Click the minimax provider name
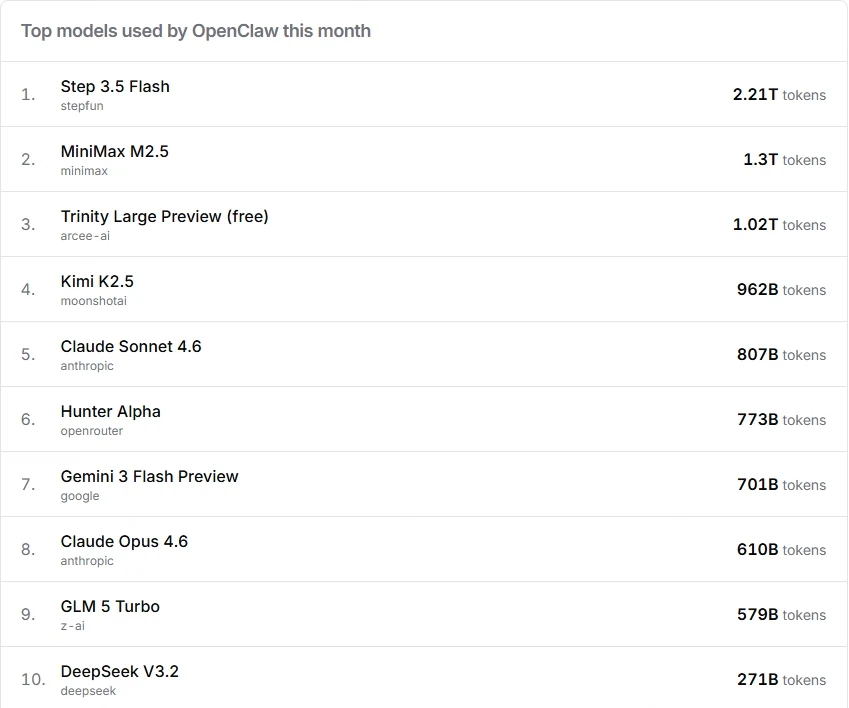 (84, 171)
